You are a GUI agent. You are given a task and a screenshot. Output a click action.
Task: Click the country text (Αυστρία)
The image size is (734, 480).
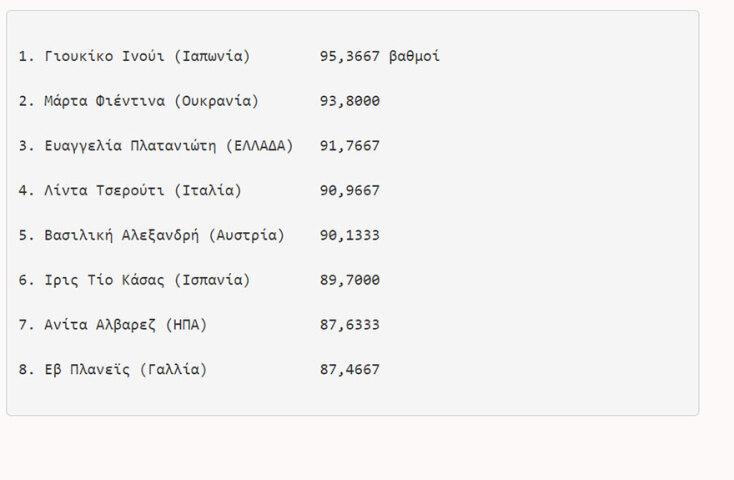tap(247, 236)
